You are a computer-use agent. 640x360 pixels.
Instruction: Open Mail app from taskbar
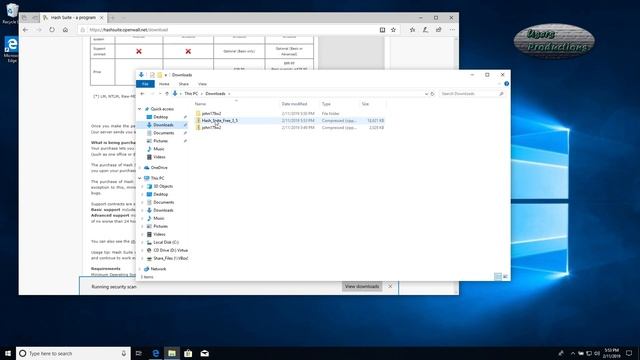(204, 353)
